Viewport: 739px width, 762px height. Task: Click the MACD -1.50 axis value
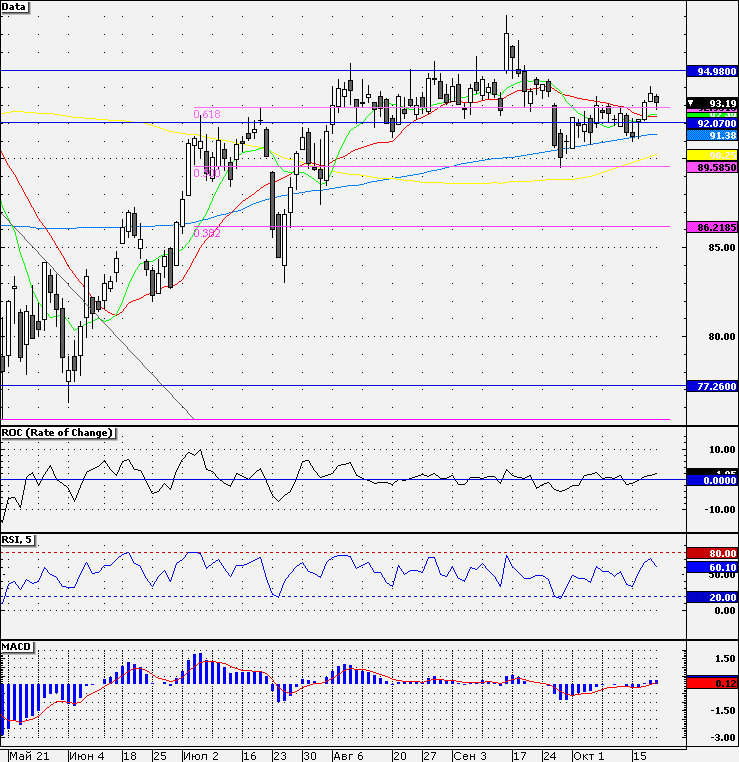pos(722,710)
